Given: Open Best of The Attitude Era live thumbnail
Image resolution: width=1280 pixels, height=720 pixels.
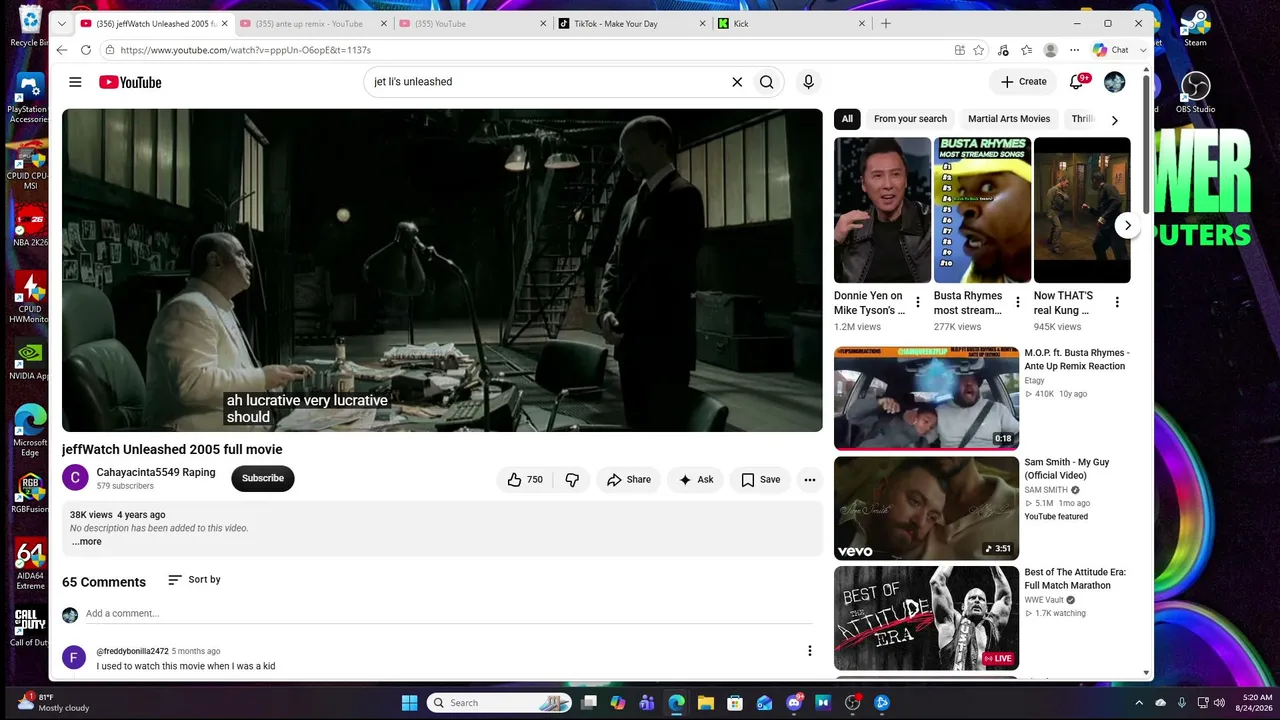Looking at the screenshot, I should click(x=926, y=618).
